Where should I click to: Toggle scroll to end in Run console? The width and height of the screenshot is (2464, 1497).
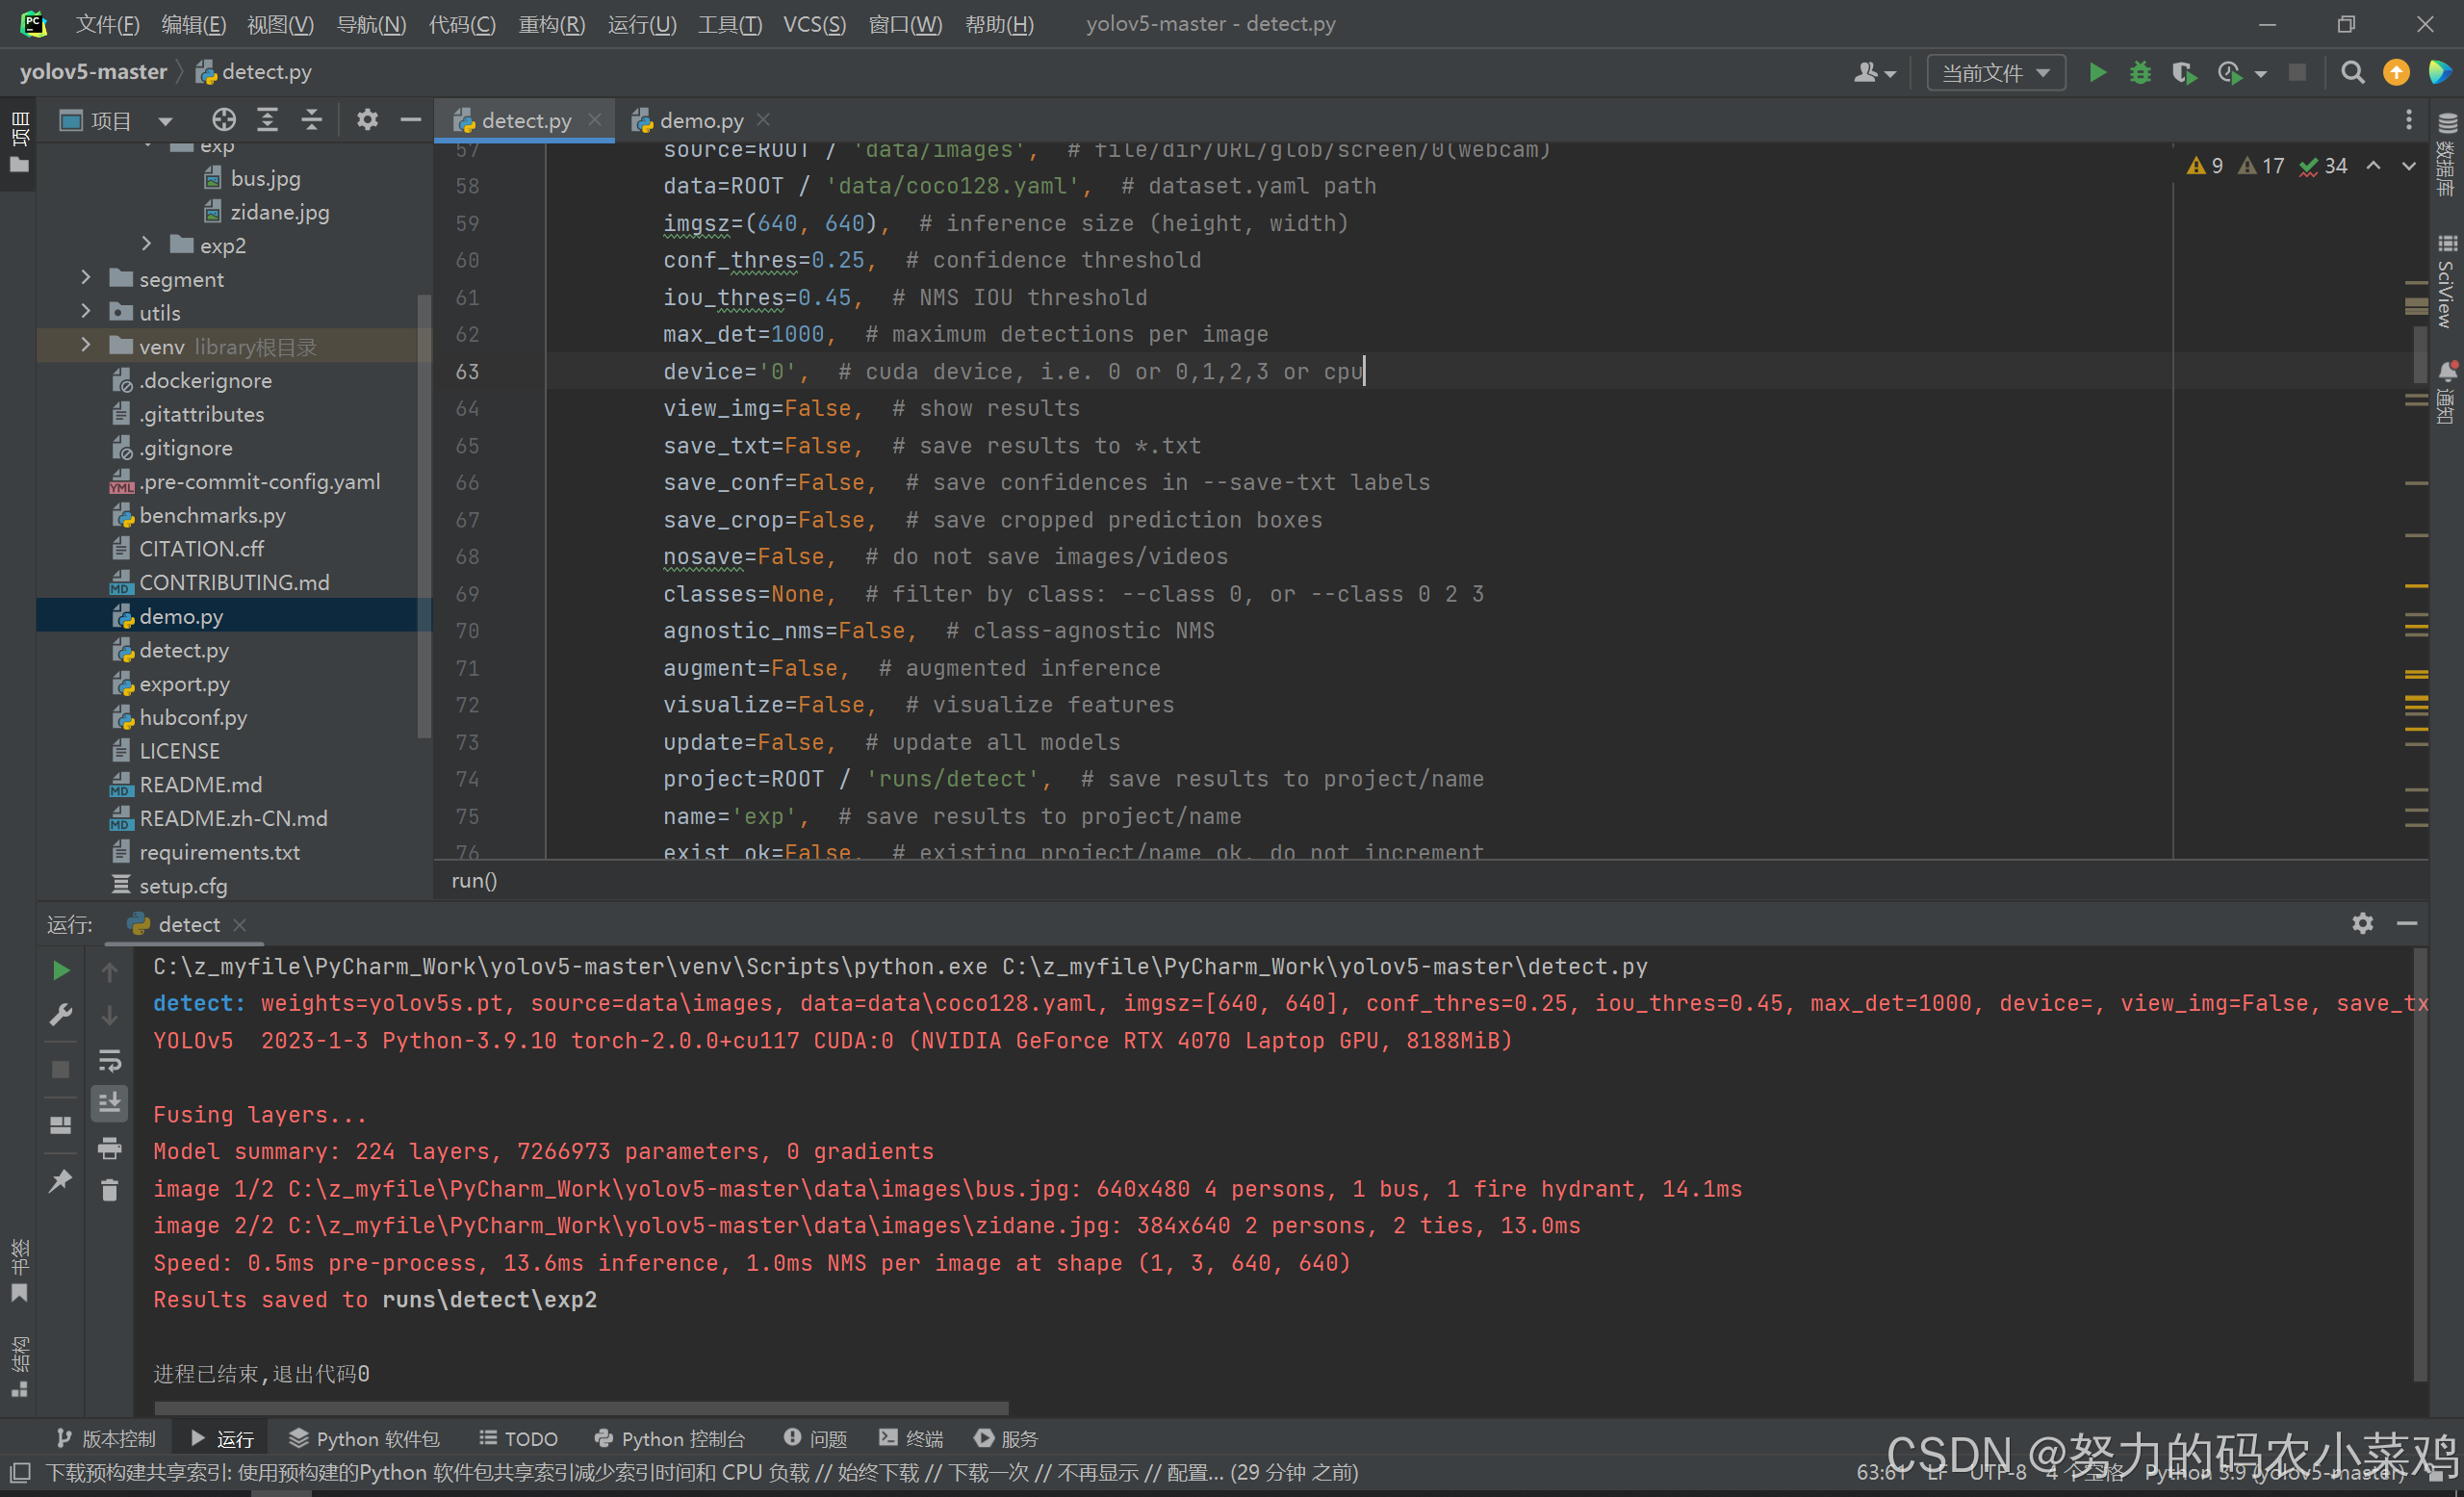tap(109, 1103)
